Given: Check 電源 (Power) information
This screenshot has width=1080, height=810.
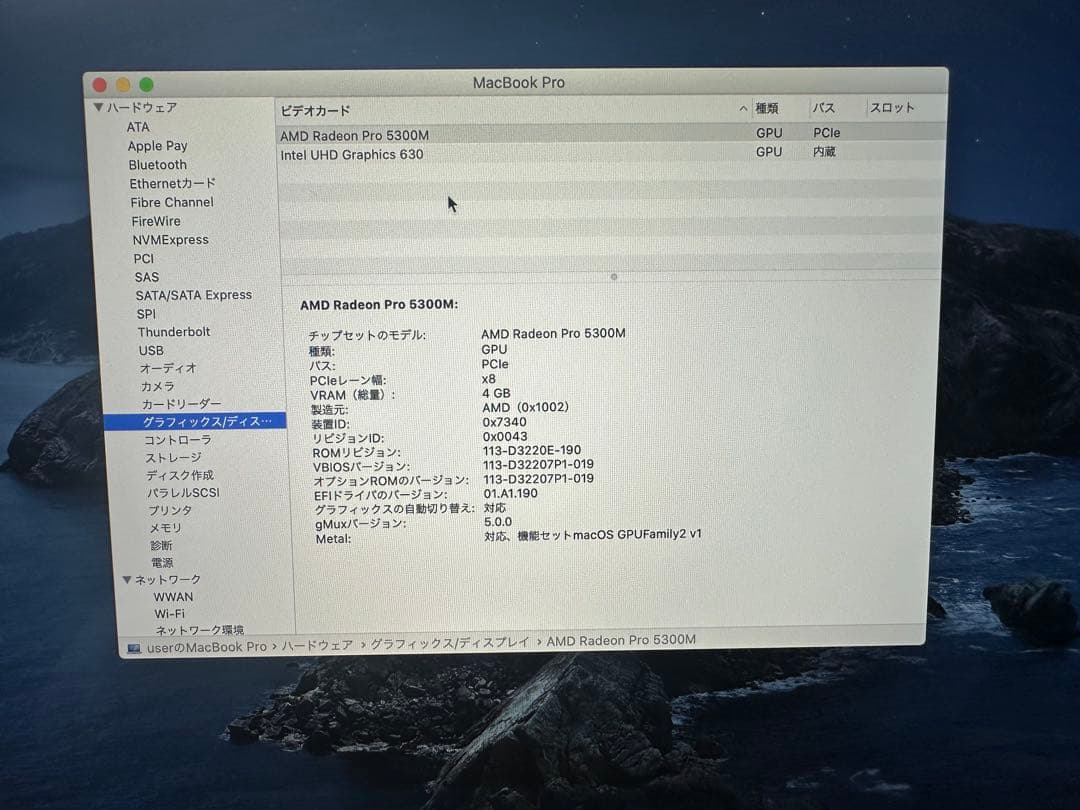Looking at the screenshot, I should [x=161, y=562].
